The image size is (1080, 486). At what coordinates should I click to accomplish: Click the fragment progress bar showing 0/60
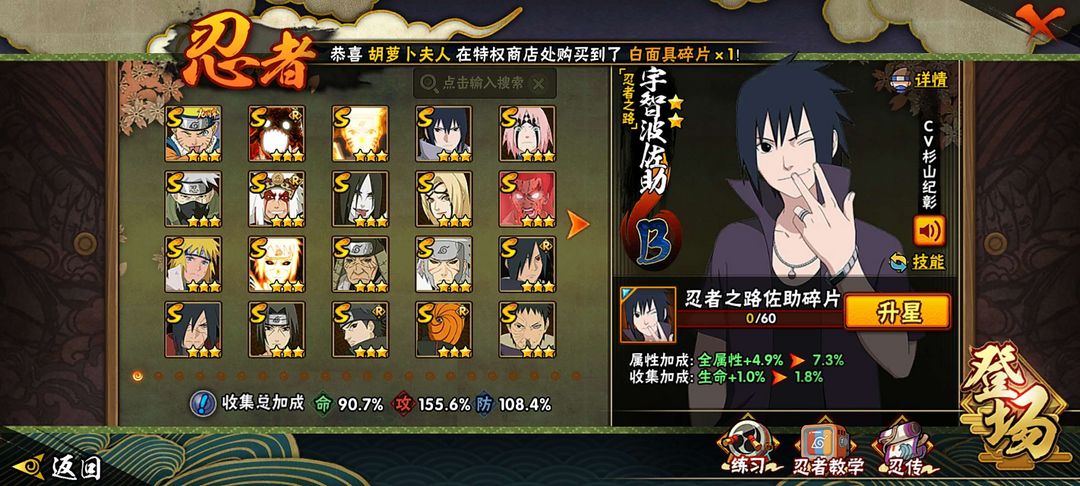pyautogui.click(x=761, y=319)
